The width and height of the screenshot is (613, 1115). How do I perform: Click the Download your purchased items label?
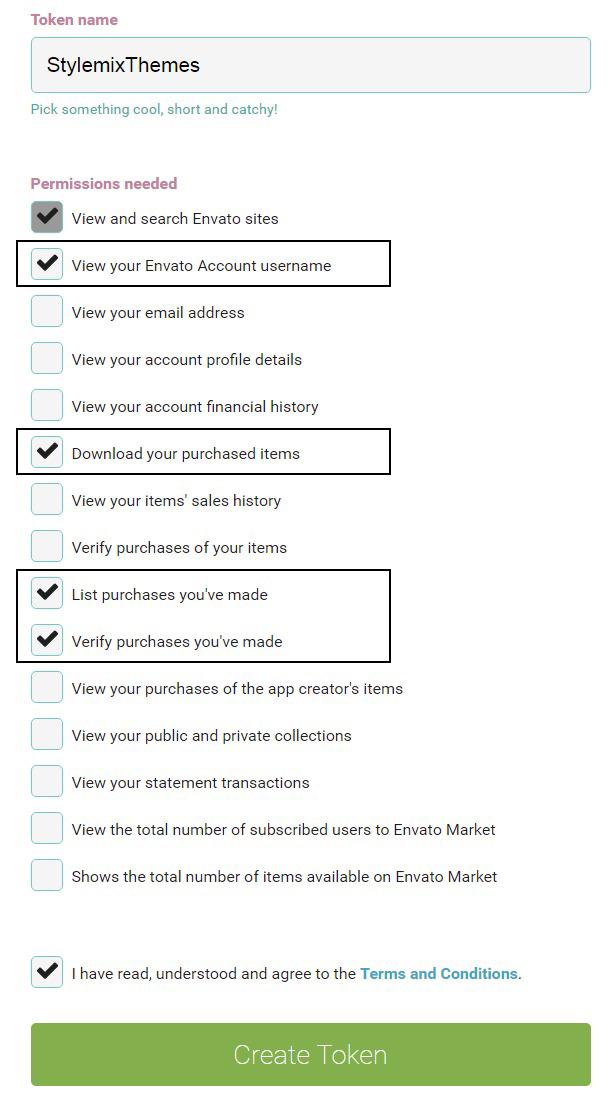pyautogui.click(x=186, y=454)
